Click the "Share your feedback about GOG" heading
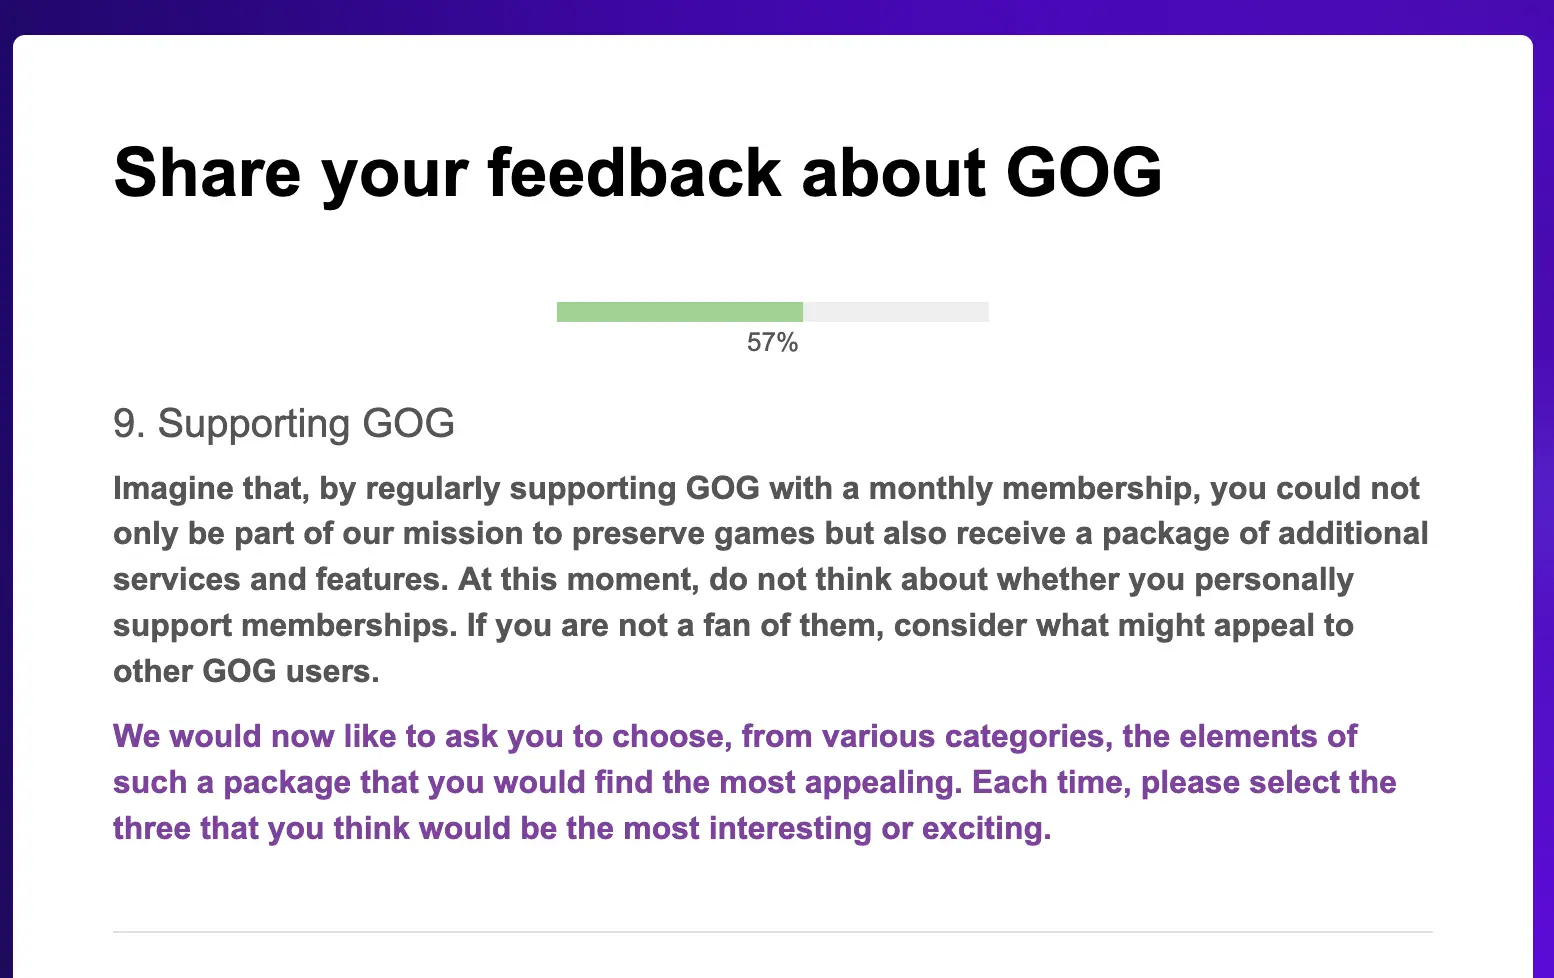Viewport: 1554px width, 978px height. coord(638,172)
